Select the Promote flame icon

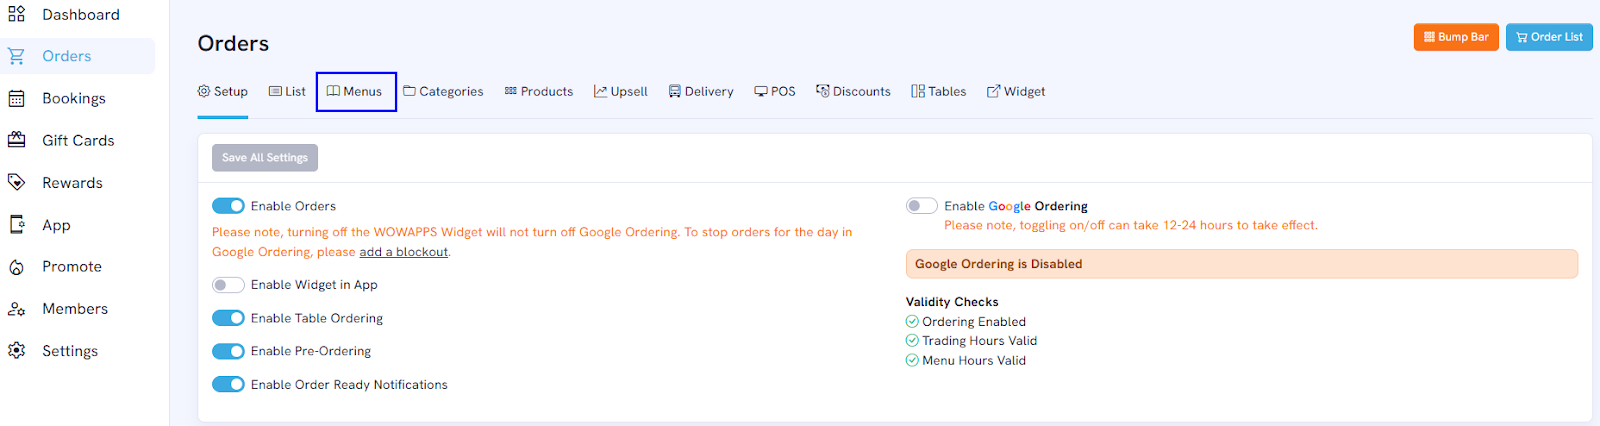[x=17, y=267]
